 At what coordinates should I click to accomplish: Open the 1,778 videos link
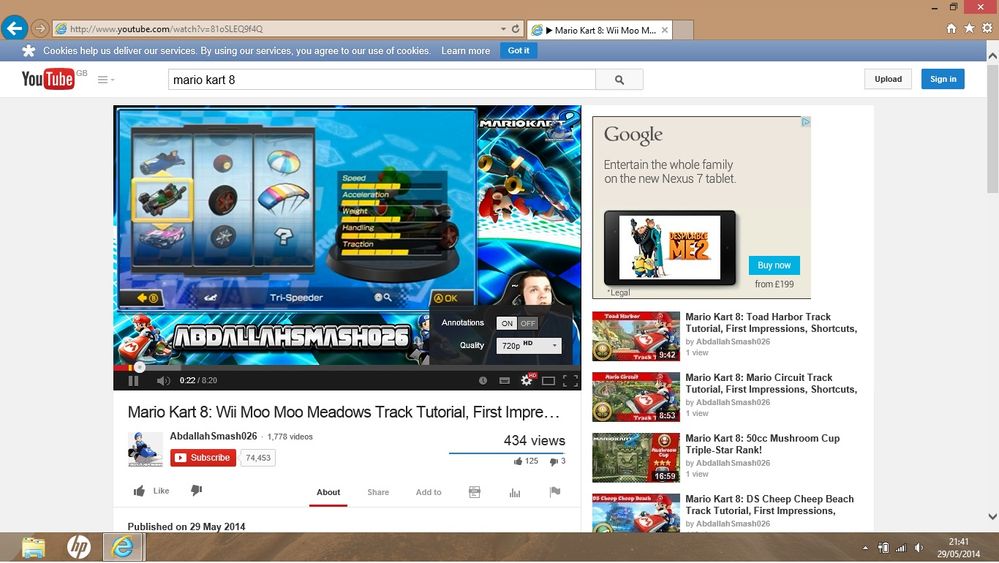tap(290, 437)
